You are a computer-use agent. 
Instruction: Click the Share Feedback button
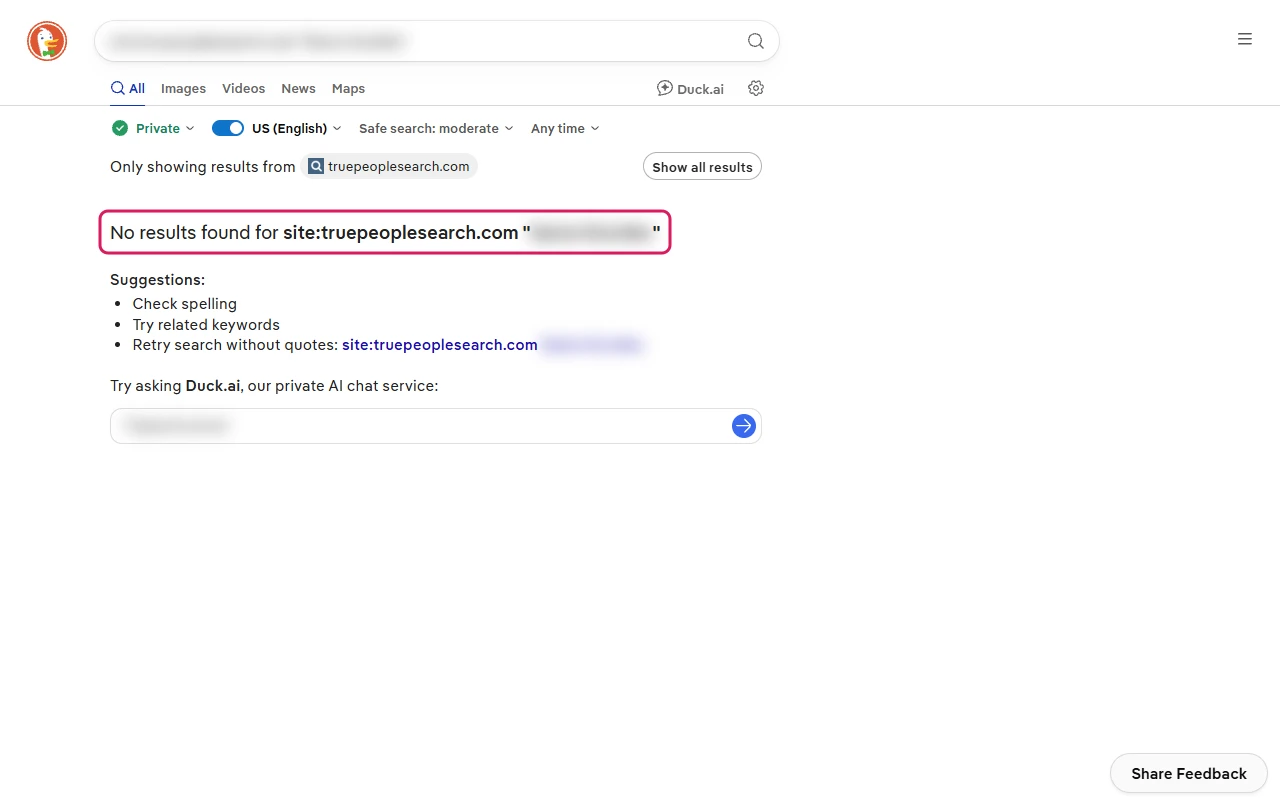click(1189, 773)
